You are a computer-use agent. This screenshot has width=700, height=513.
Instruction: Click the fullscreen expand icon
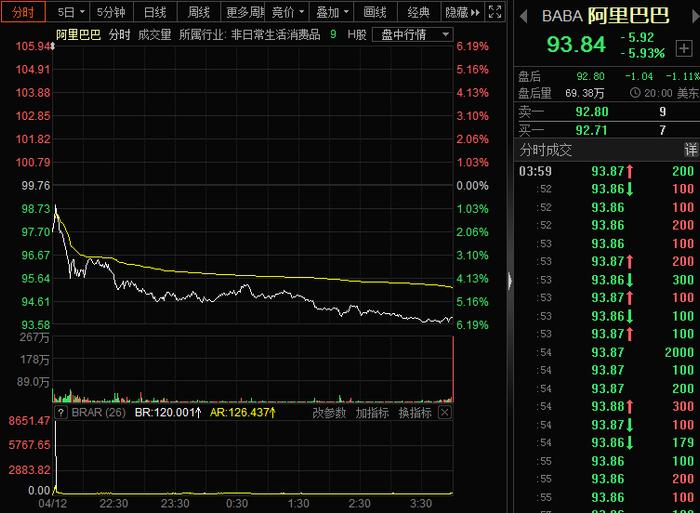coord(495,12)
